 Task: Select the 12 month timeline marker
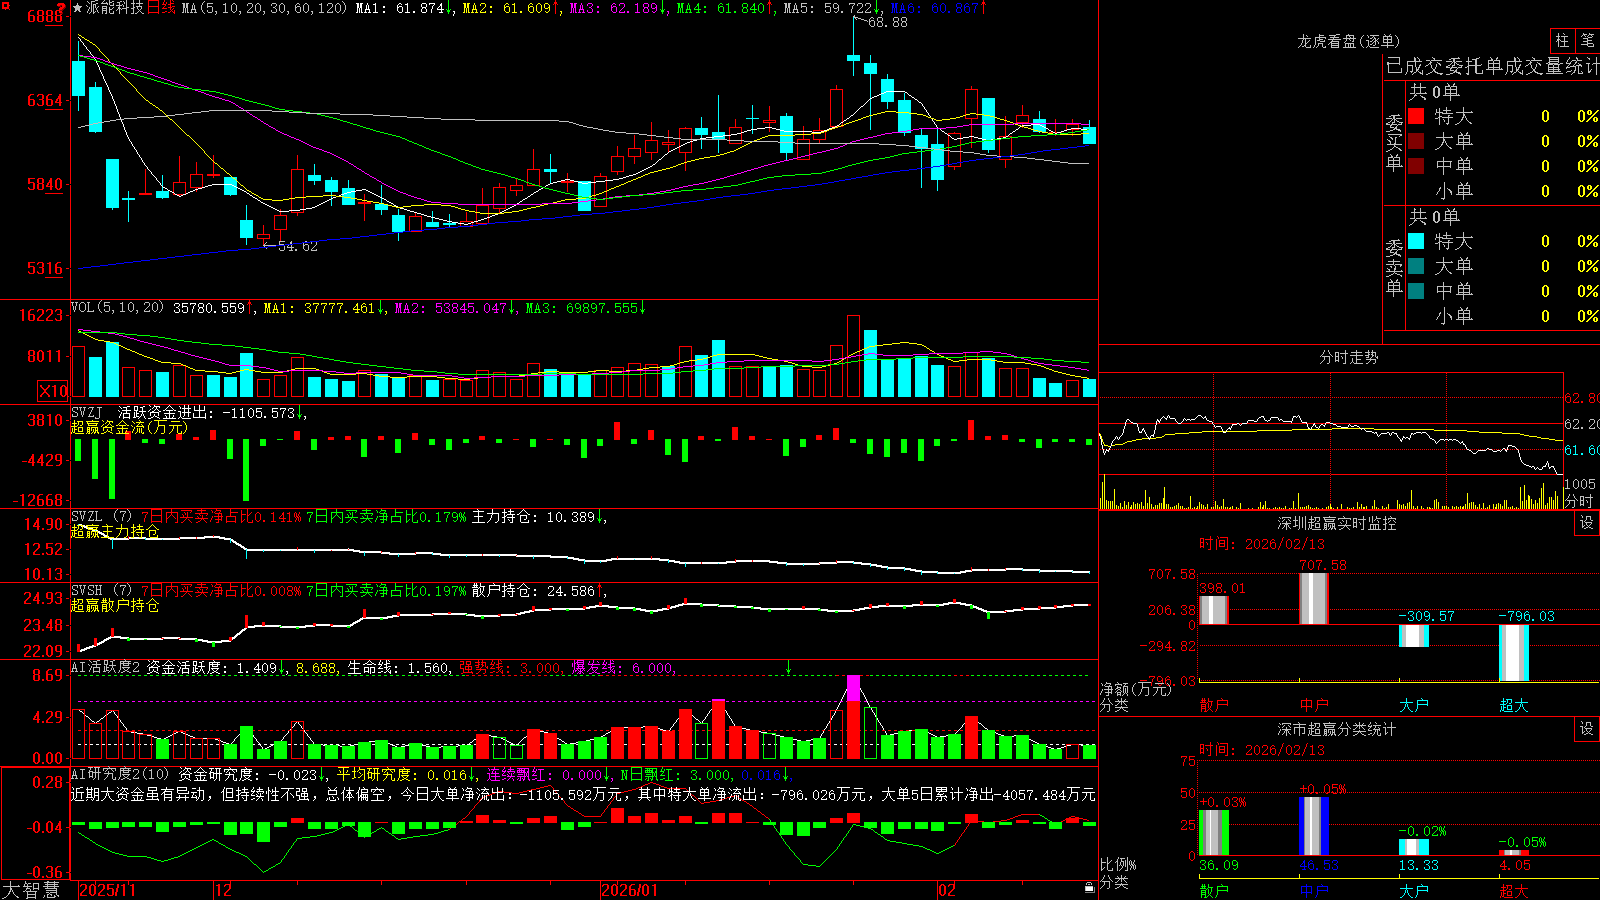click(x=223, y=890)
